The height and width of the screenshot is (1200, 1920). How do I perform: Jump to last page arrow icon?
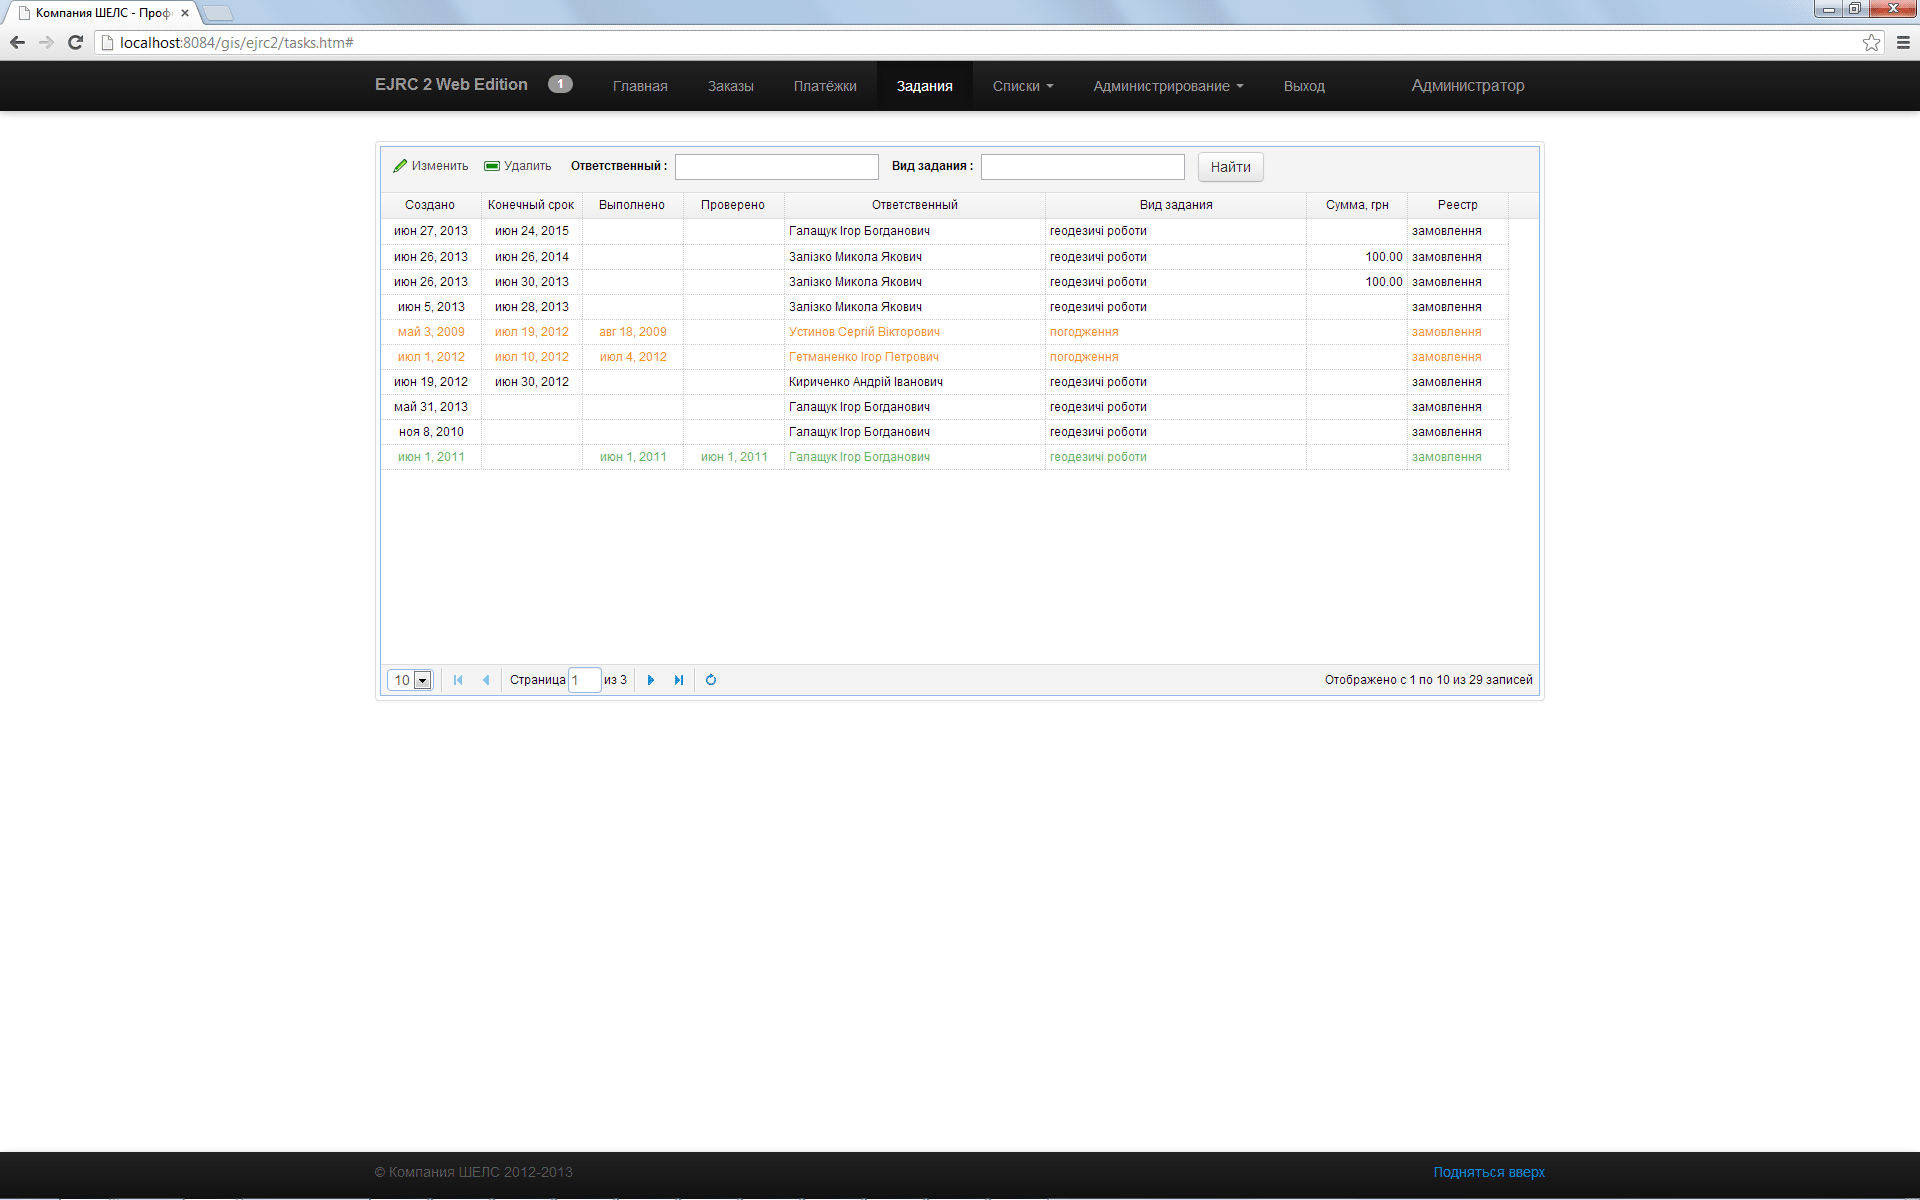(679, 680)
